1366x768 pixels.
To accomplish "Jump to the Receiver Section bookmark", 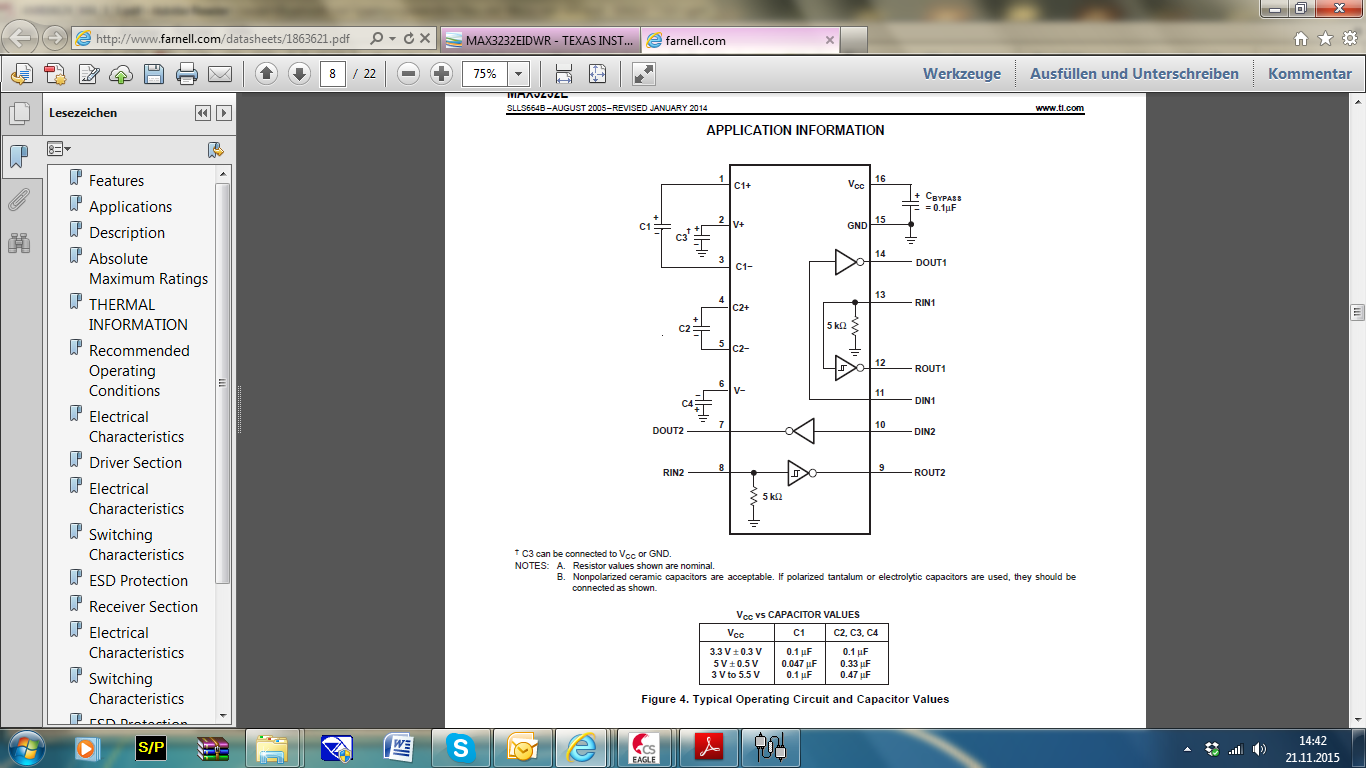I will [143, 607].
